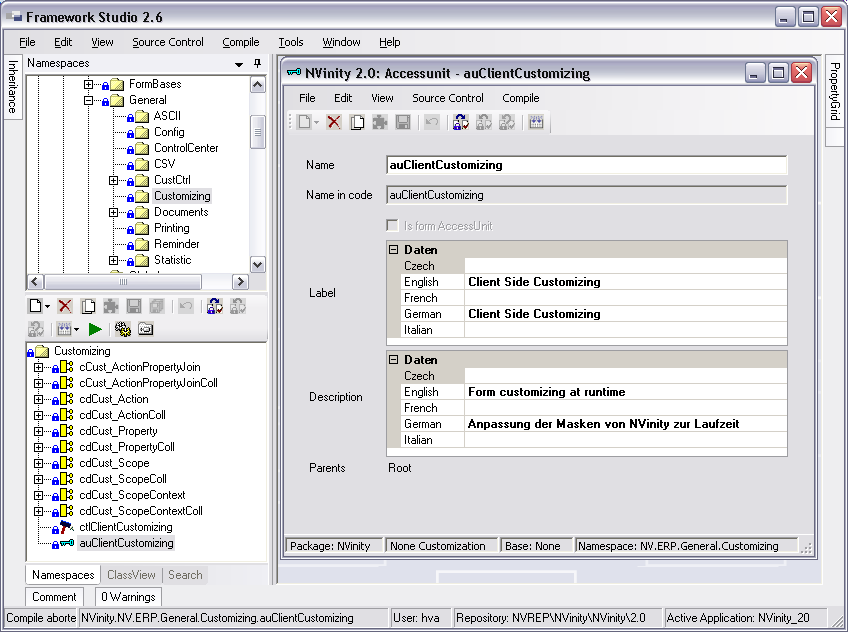Click the copy icon in the Accessunit toolbar
The width and height of the screenshot is (848, 632).
click(357, 122)
